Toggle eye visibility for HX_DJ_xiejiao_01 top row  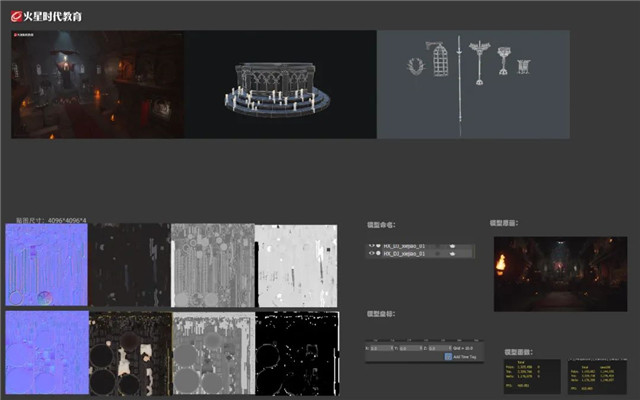pos(372,245)
